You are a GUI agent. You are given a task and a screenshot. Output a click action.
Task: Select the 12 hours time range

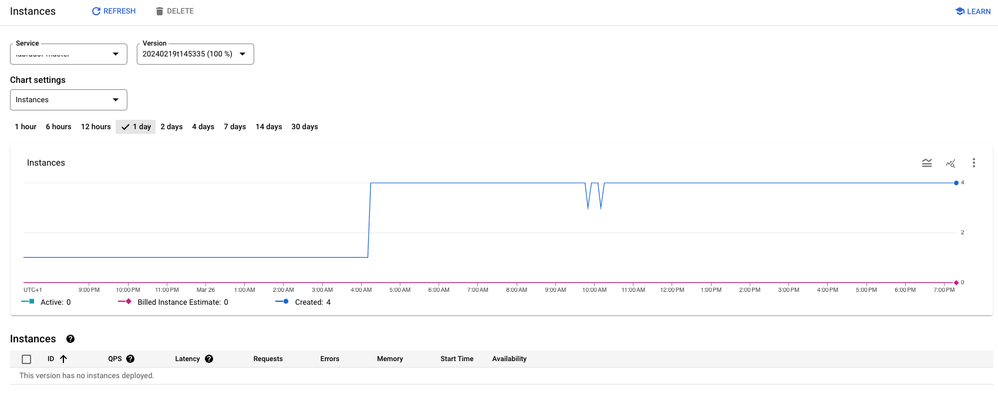point(95,127)
